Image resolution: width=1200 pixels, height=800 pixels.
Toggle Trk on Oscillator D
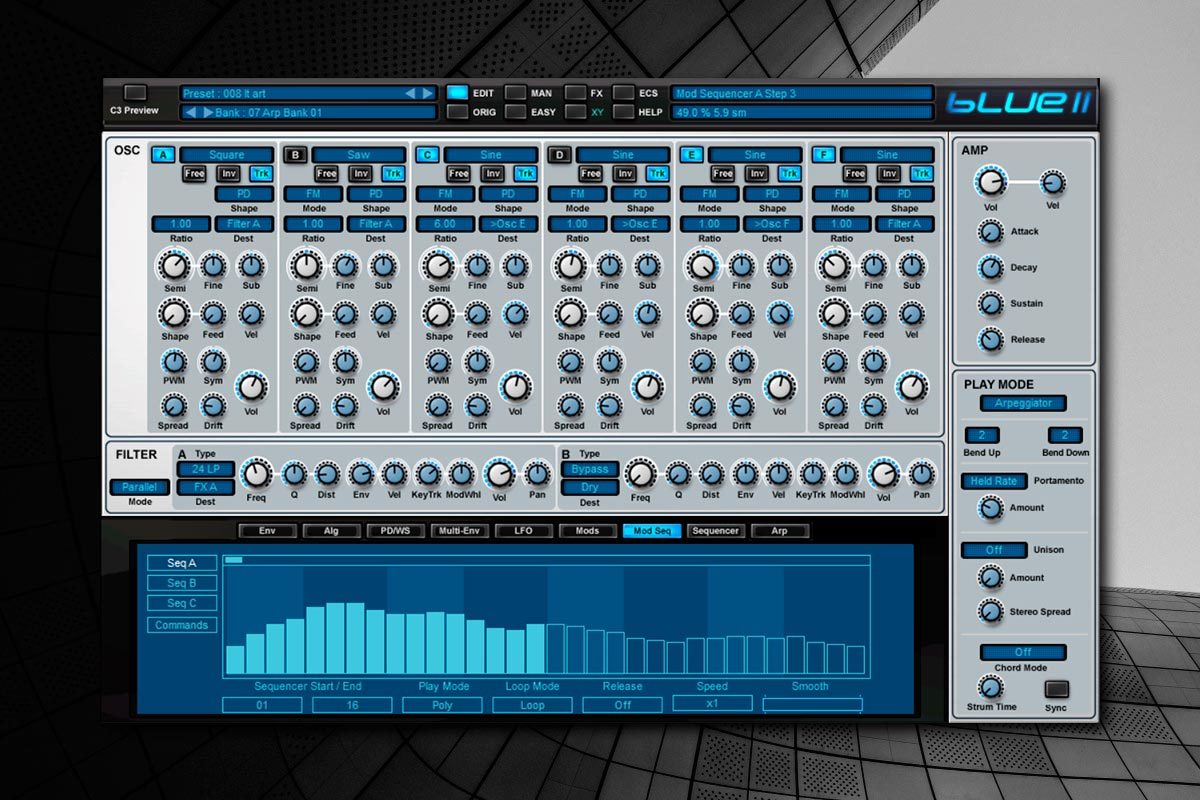pyautogui.click(x=657, y=173)
